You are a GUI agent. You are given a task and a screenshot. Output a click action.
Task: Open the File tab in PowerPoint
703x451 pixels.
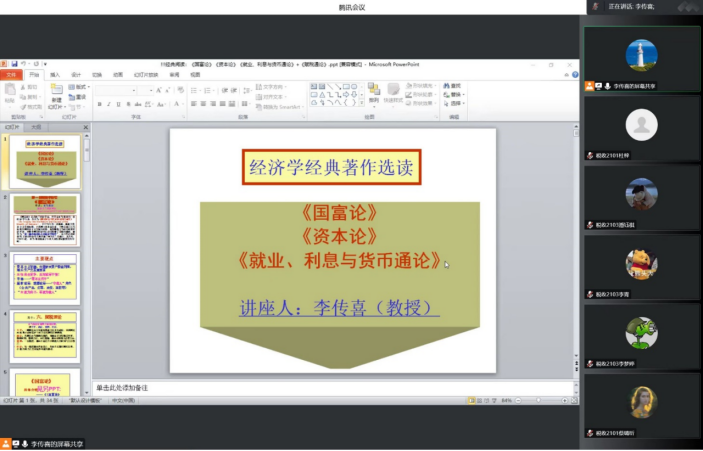[x=11, y=74]
